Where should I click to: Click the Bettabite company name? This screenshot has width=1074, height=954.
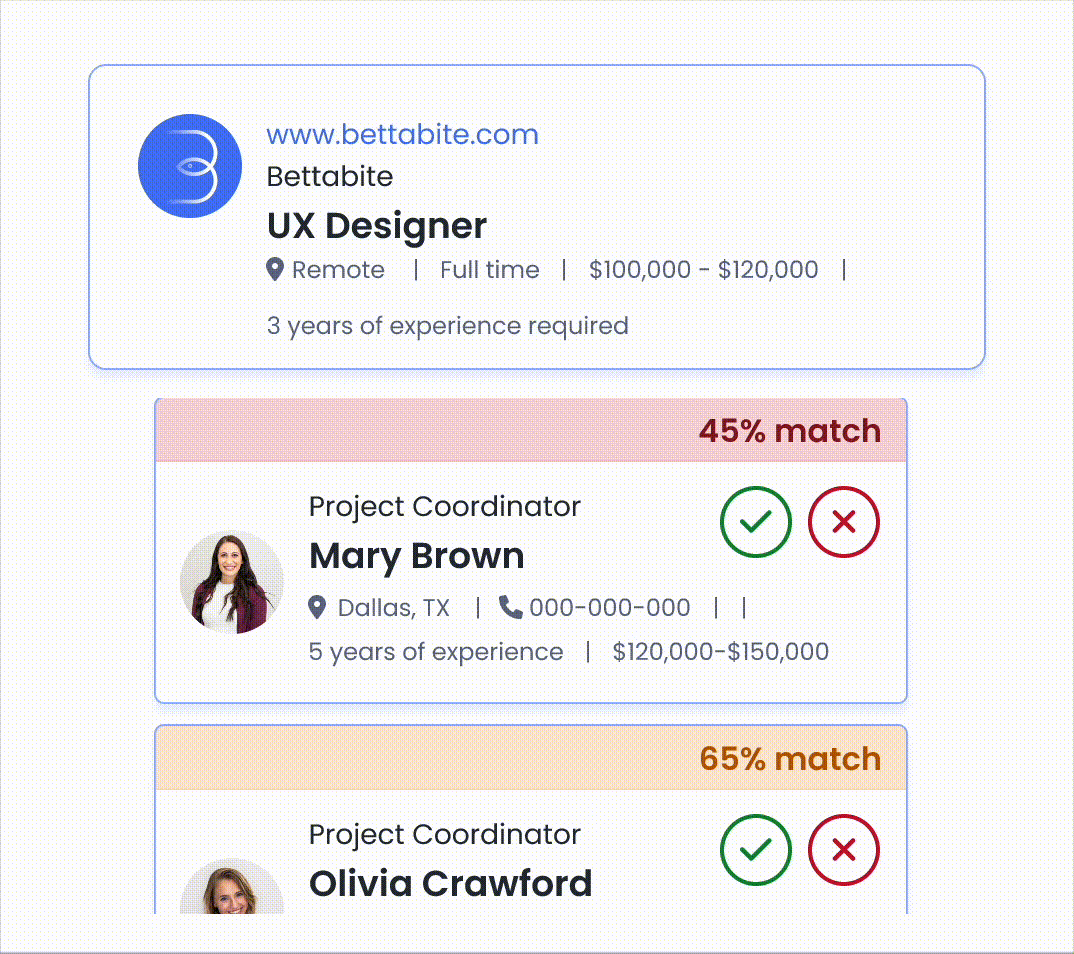[330, 177]
